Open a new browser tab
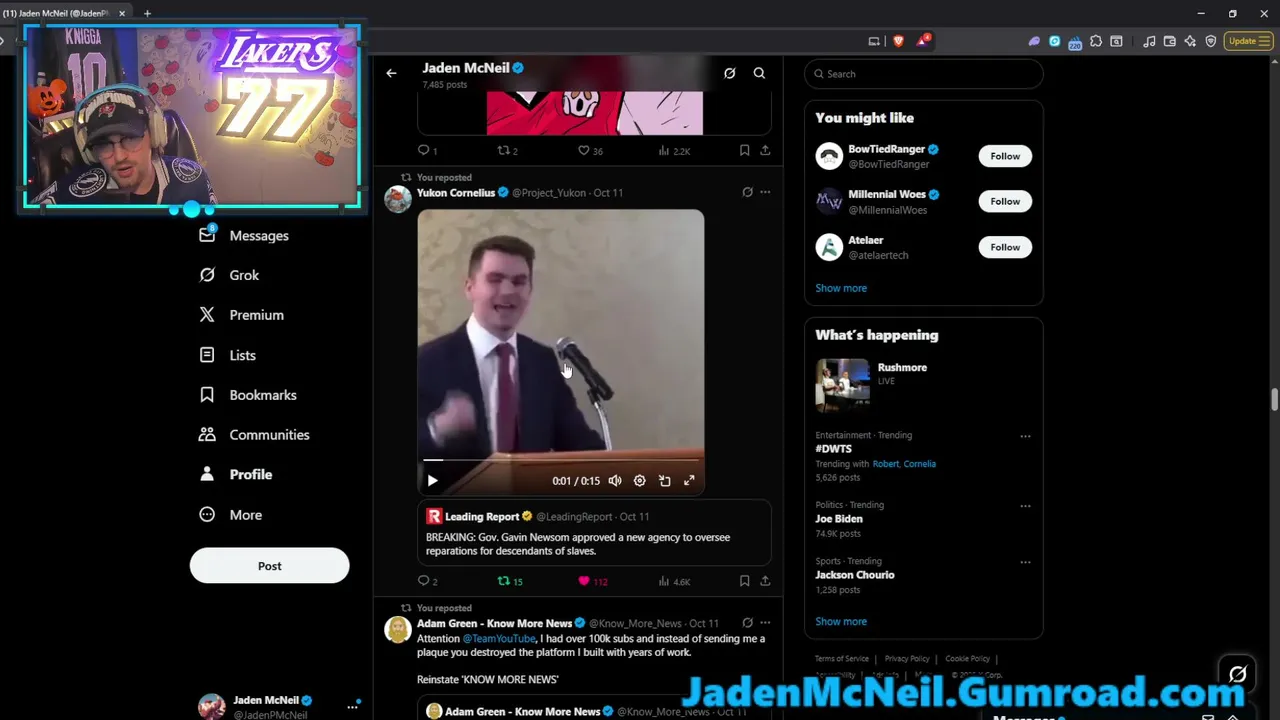1280x720 pixels. (x=147, y=13)
